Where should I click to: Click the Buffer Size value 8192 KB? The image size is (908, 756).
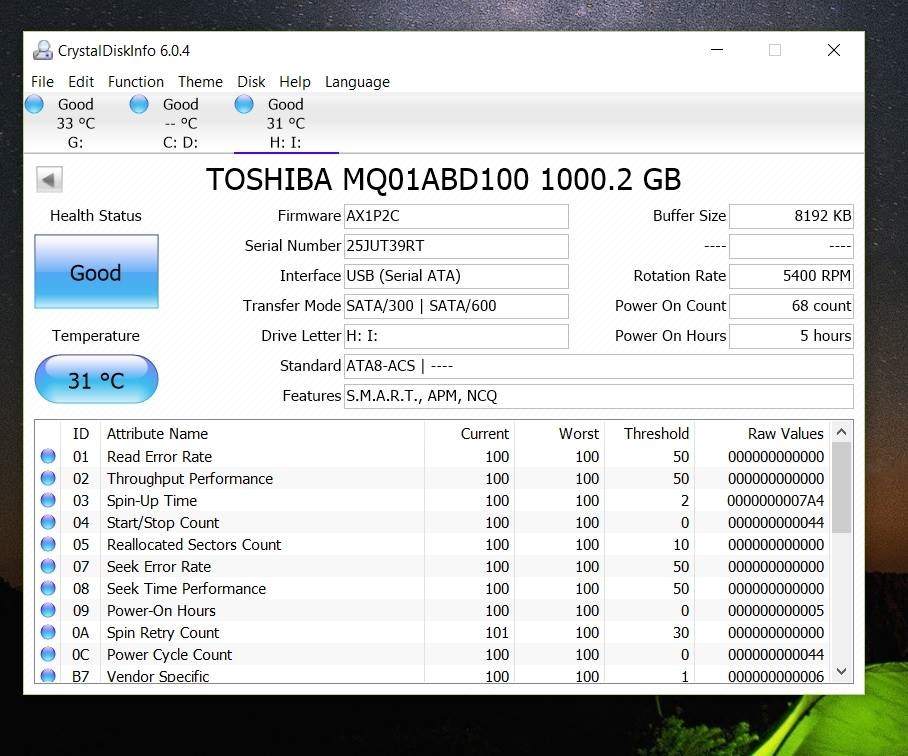(x=791, y=216)
